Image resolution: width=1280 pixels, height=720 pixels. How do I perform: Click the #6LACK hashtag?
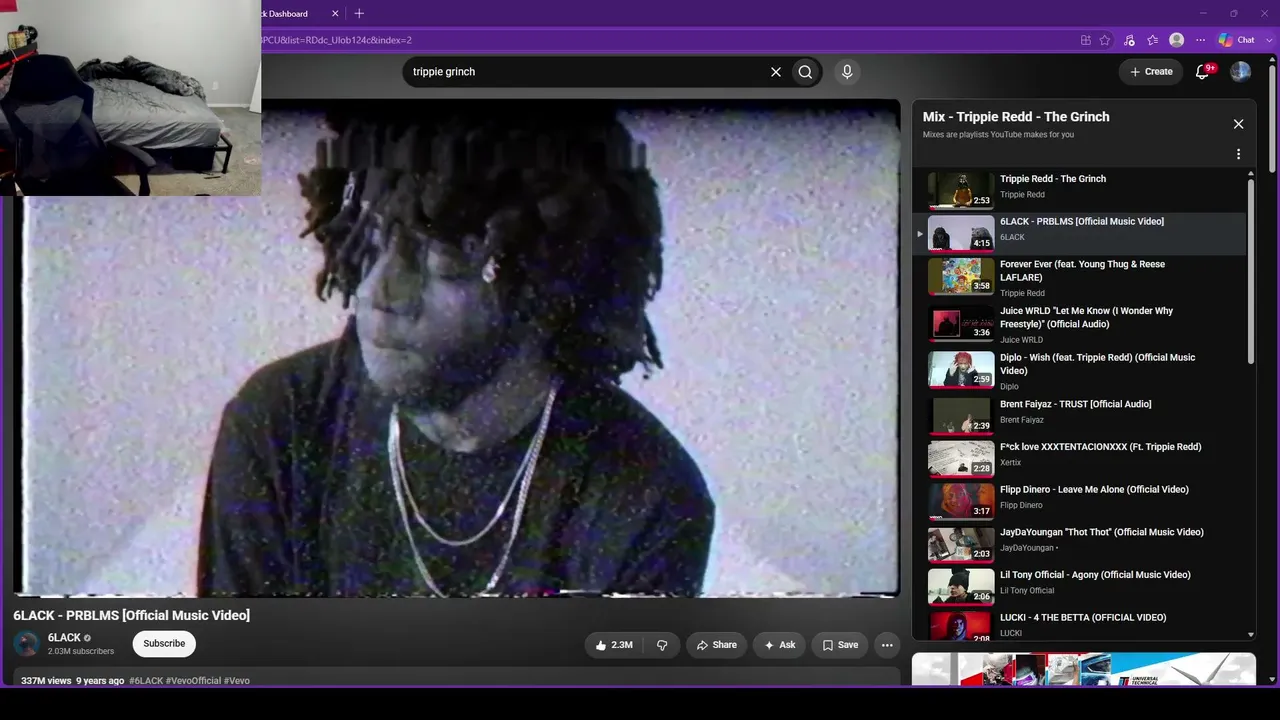[146, 681]
